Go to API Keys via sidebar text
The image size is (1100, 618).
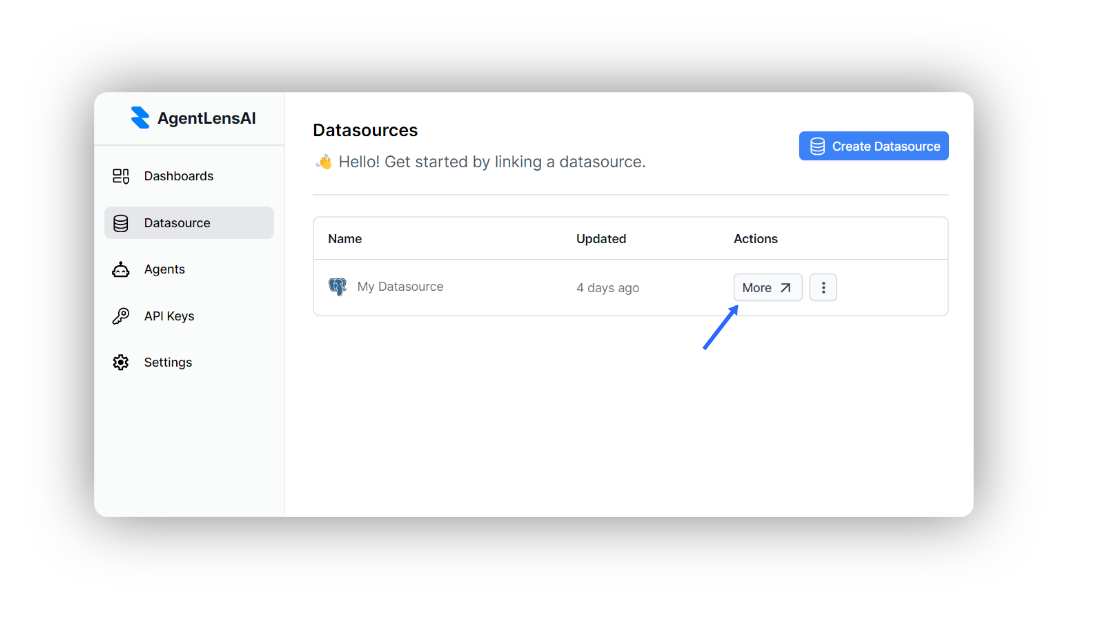pyautogui.click(x=169, y=316)
